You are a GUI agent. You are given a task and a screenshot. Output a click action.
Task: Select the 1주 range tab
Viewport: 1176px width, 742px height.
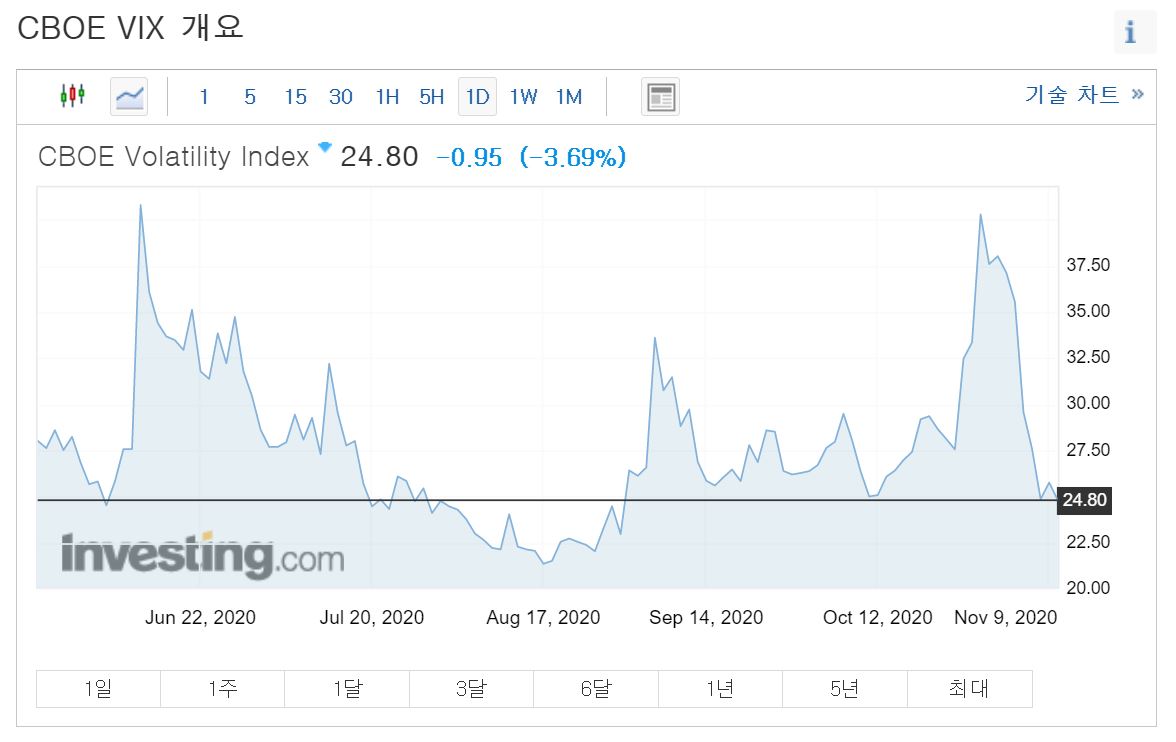tap(223, 689)
